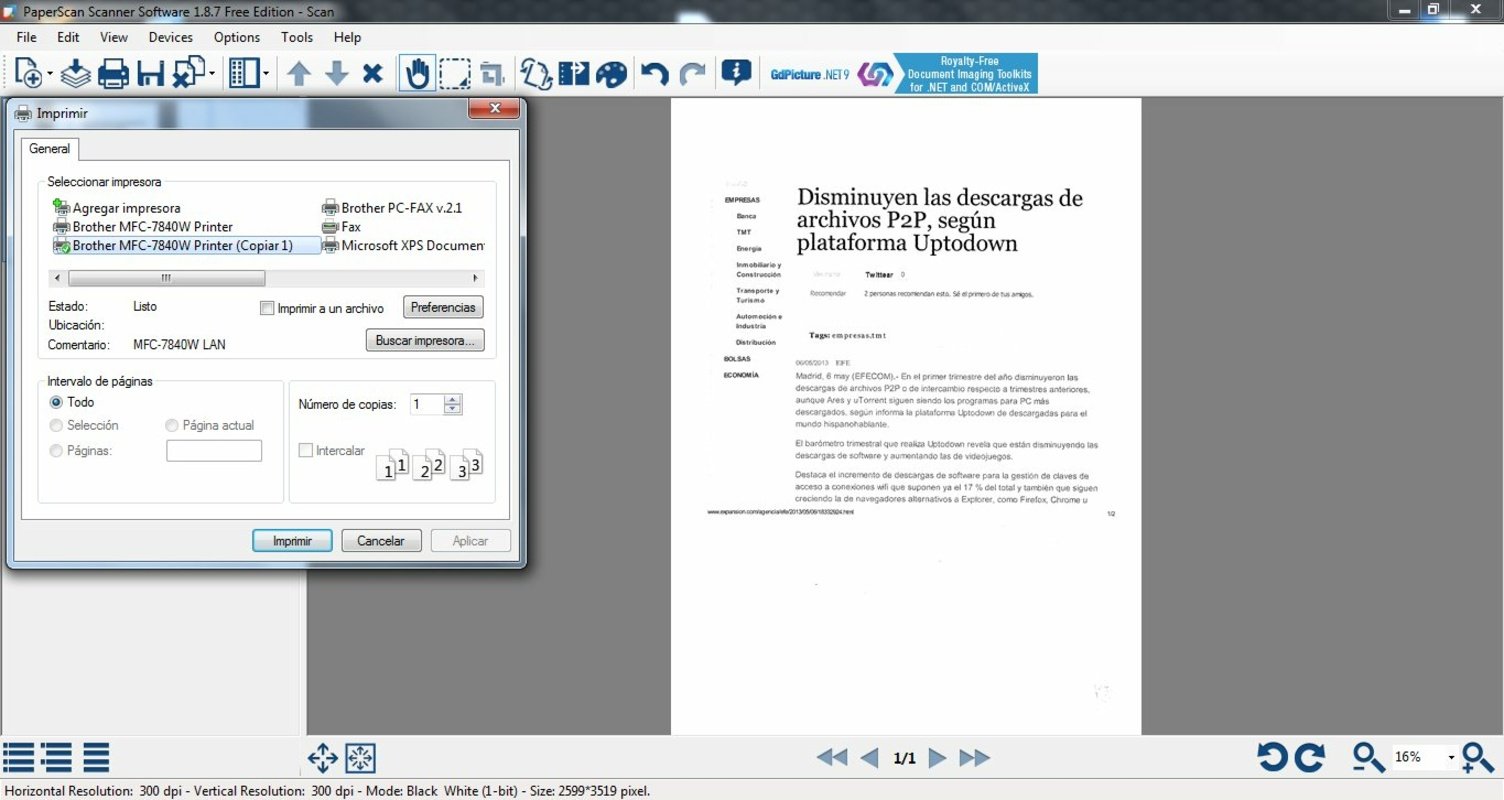Viewport: 1504px width, 800px height.
Task: Open the Devices menu
Action: tap(170, 37)
